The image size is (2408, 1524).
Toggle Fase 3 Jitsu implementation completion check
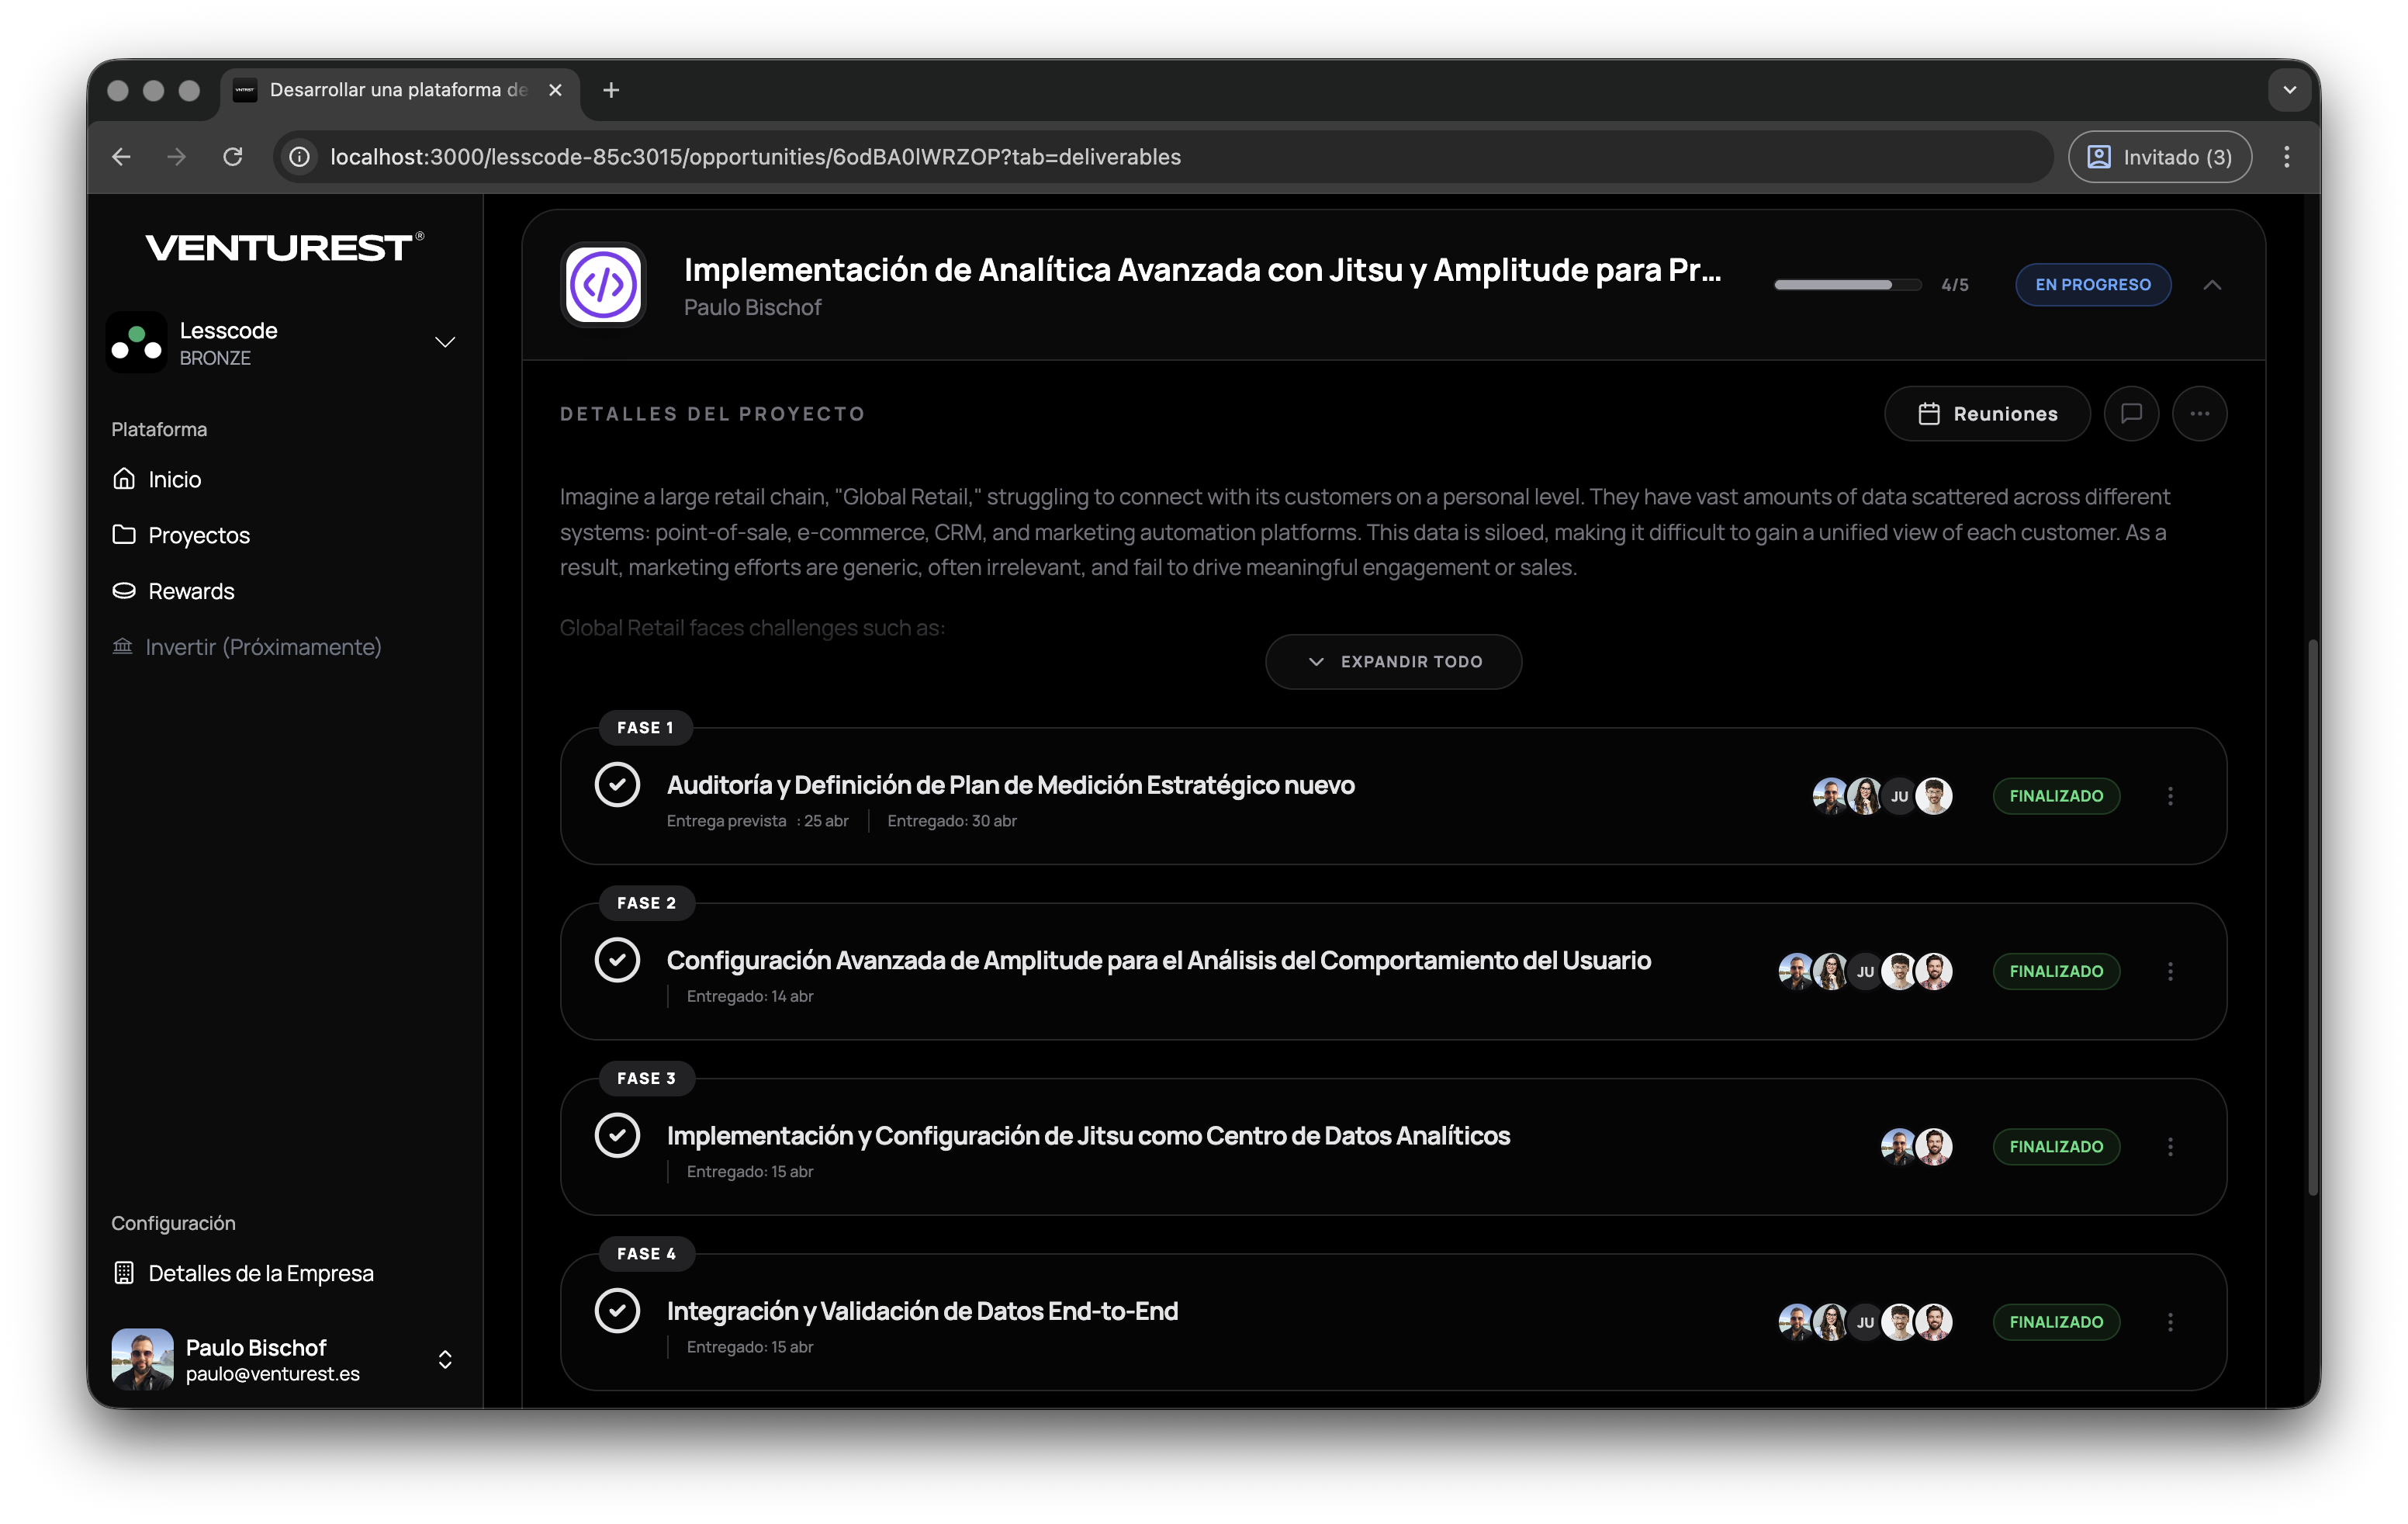click(x=617, y=1135)
